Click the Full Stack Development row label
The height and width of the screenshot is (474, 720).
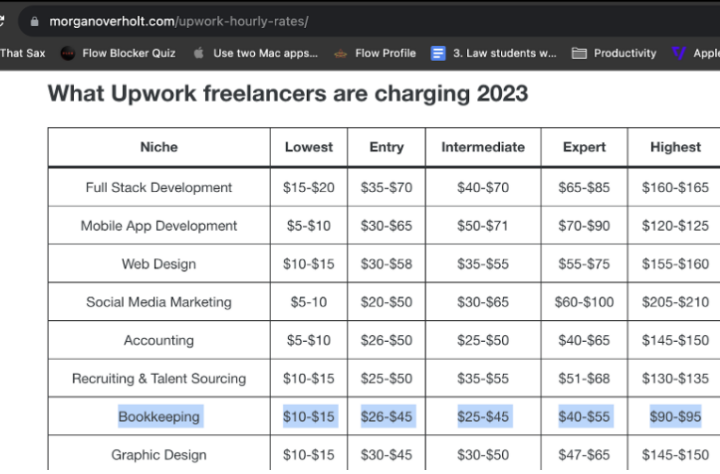[159, 187]
